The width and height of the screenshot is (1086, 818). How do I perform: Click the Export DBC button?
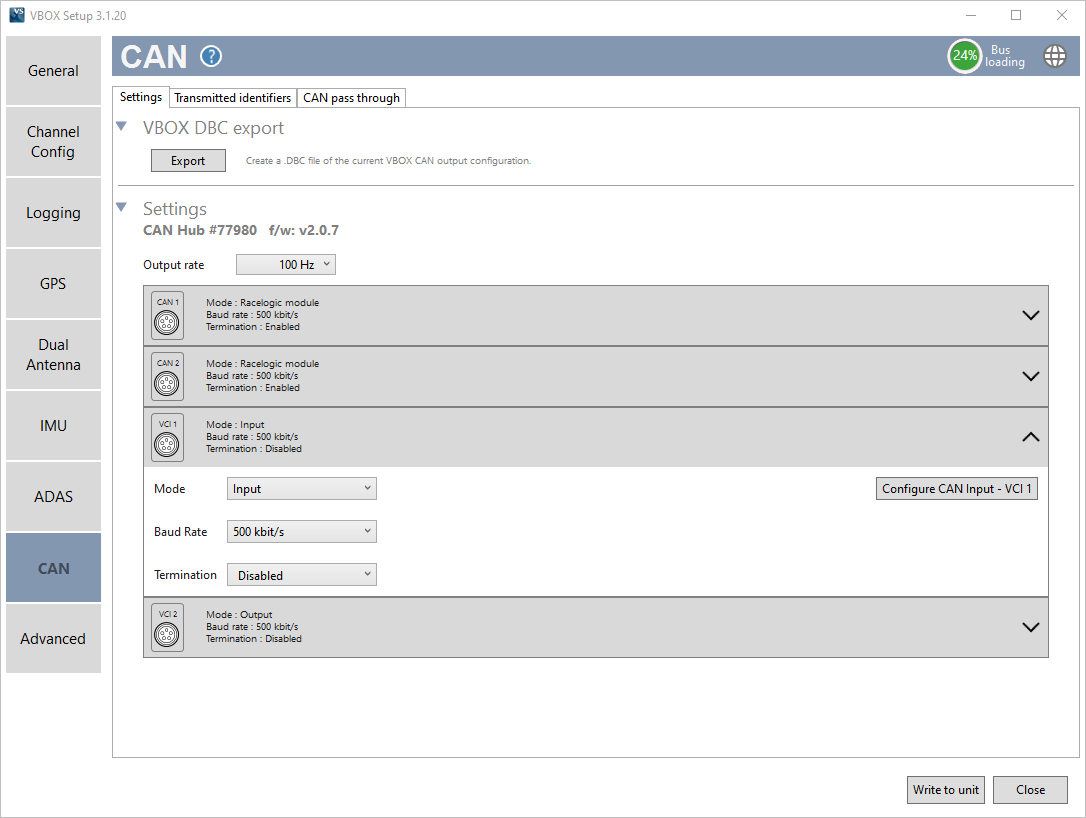[188, 161]
